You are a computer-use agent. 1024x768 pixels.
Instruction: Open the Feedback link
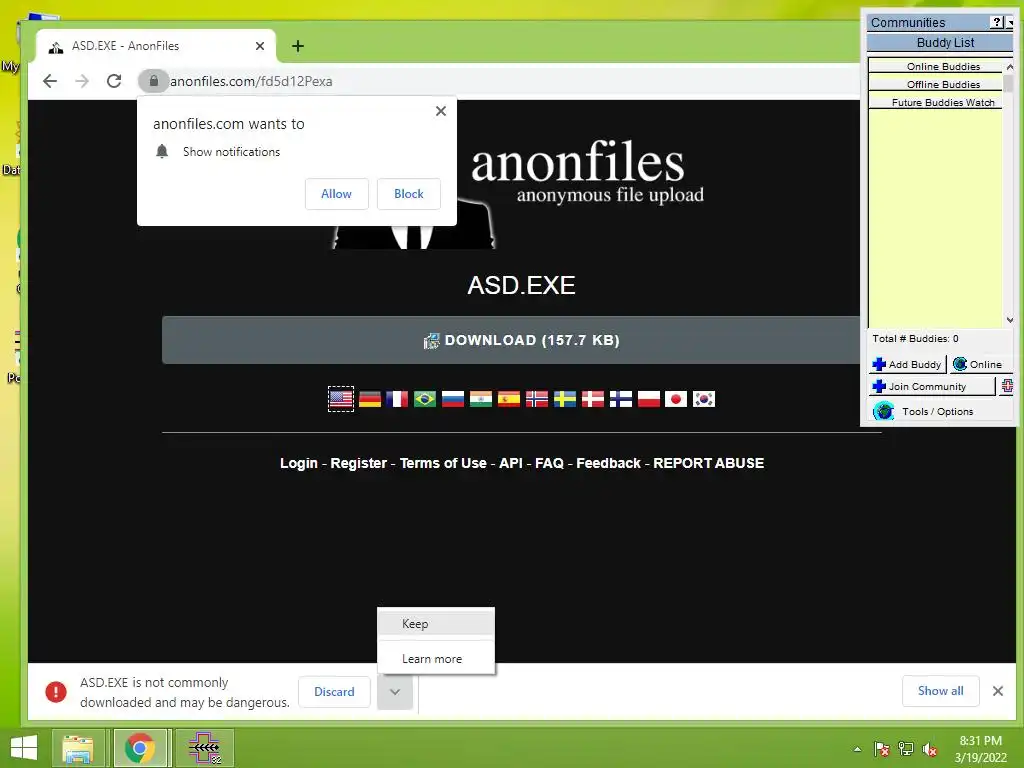tap(608, 463)
